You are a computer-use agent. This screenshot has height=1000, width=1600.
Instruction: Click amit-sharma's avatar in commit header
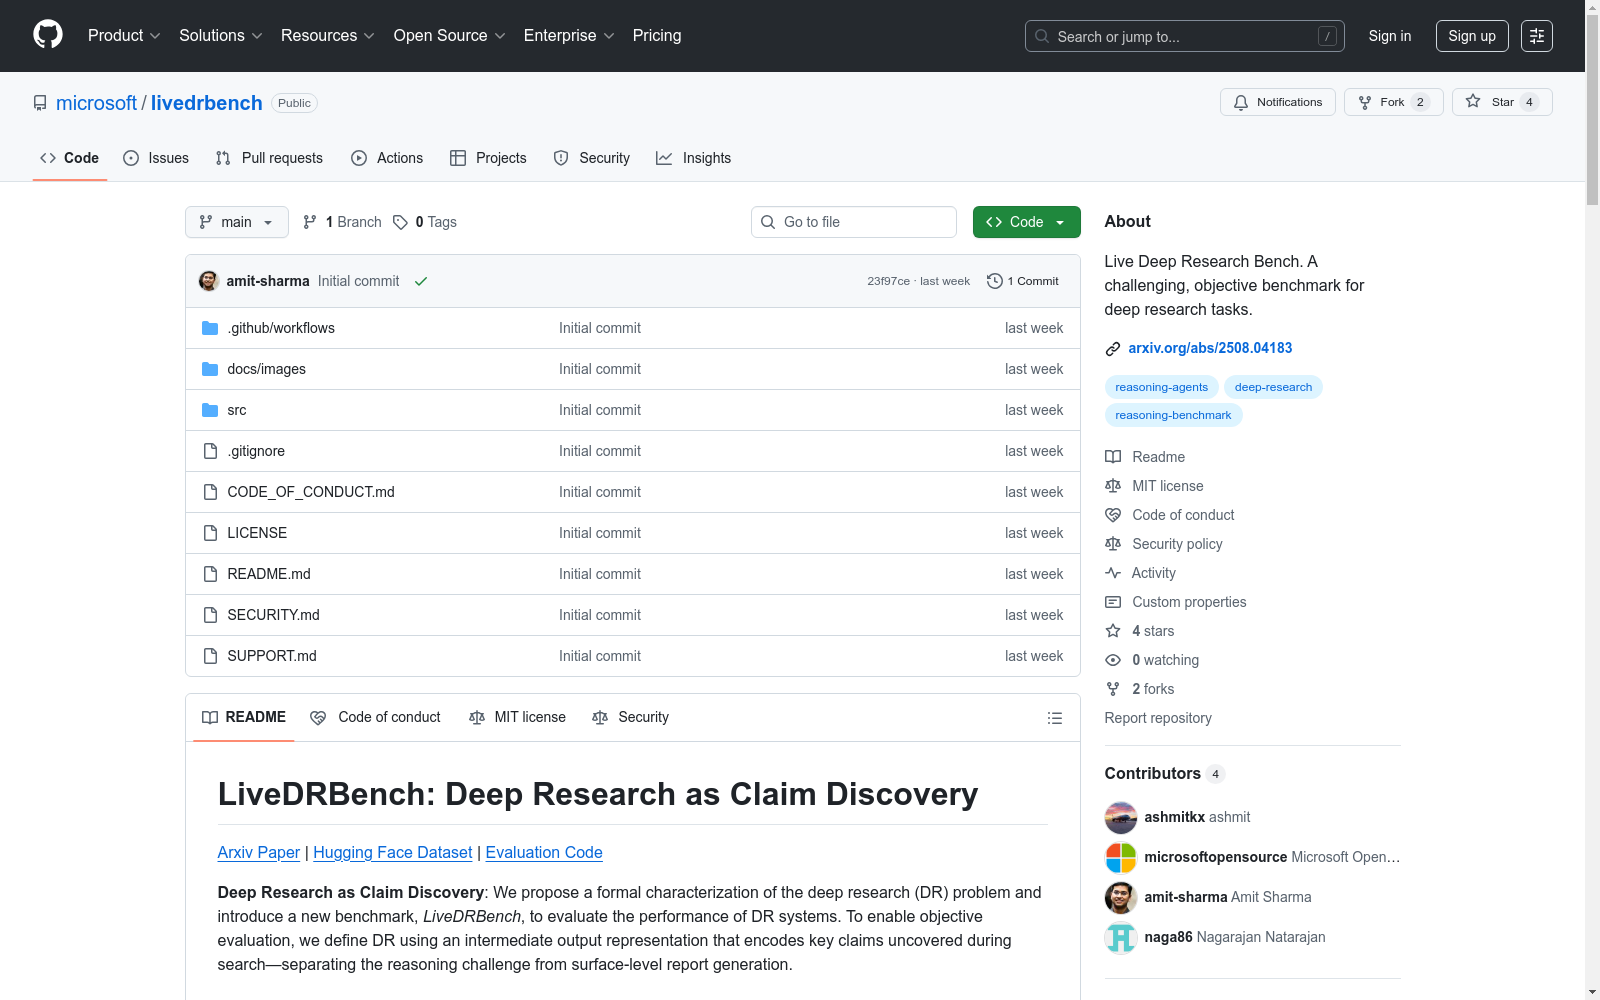click(x=209, y=281)
